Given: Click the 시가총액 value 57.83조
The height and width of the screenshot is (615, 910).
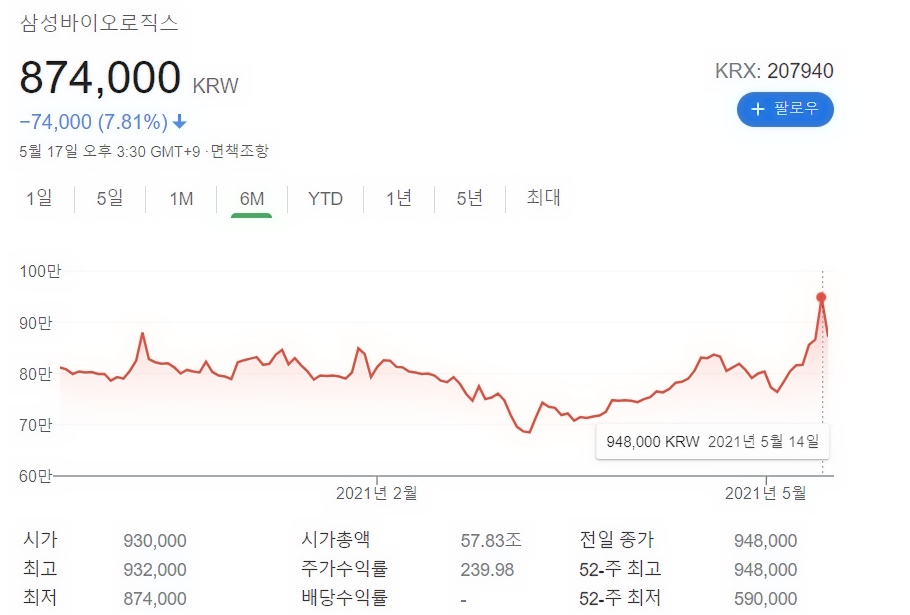Looking at the screenshot, I should coord(491,541).
